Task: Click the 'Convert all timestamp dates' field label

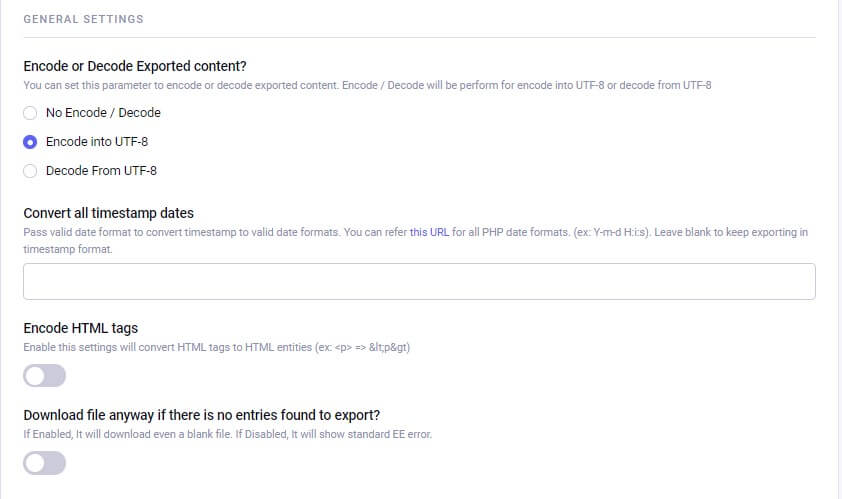Action: tap(108, 213)
